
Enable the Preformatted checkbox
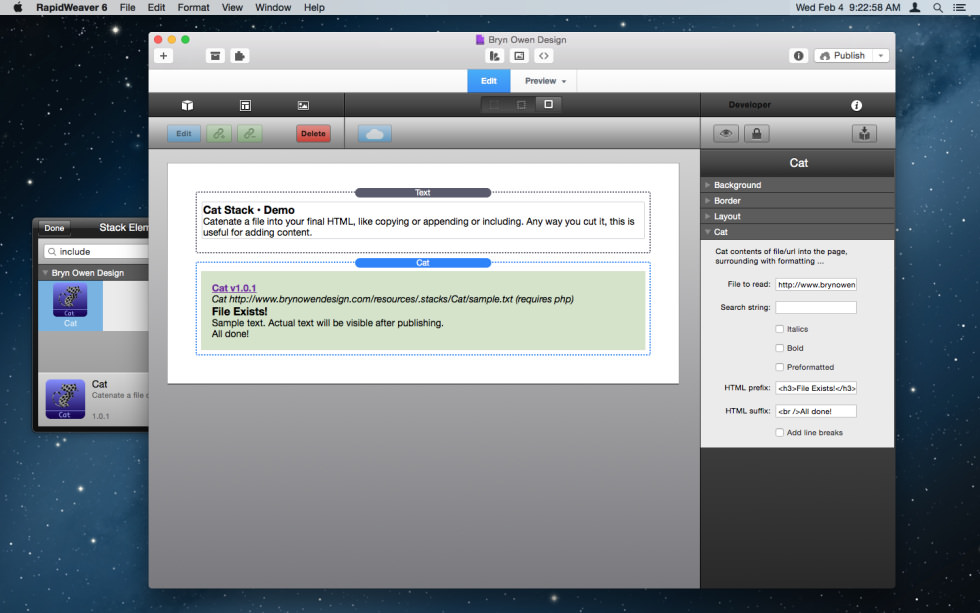pos(779,367)
